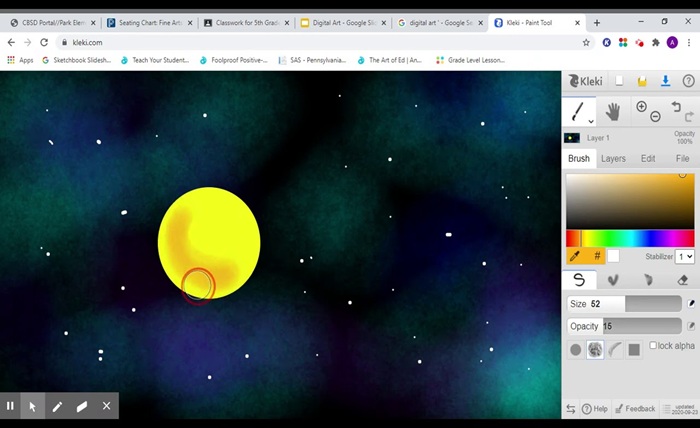
Task: Click the Layer 1 thumbnail
Action: tap(572, 138)
